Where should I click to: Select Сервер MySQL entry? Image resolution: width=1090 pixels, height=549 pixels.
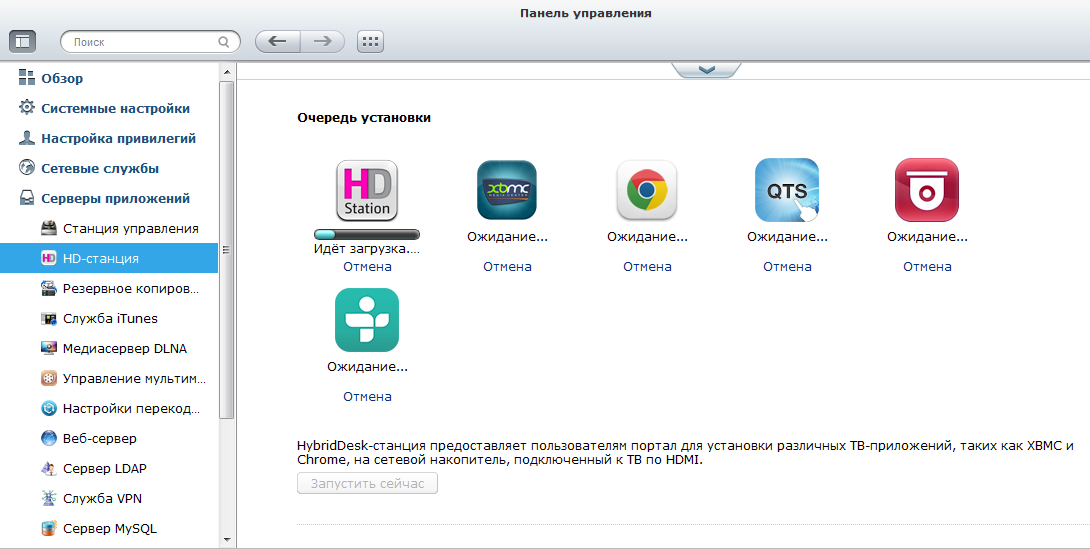(110, 528)
